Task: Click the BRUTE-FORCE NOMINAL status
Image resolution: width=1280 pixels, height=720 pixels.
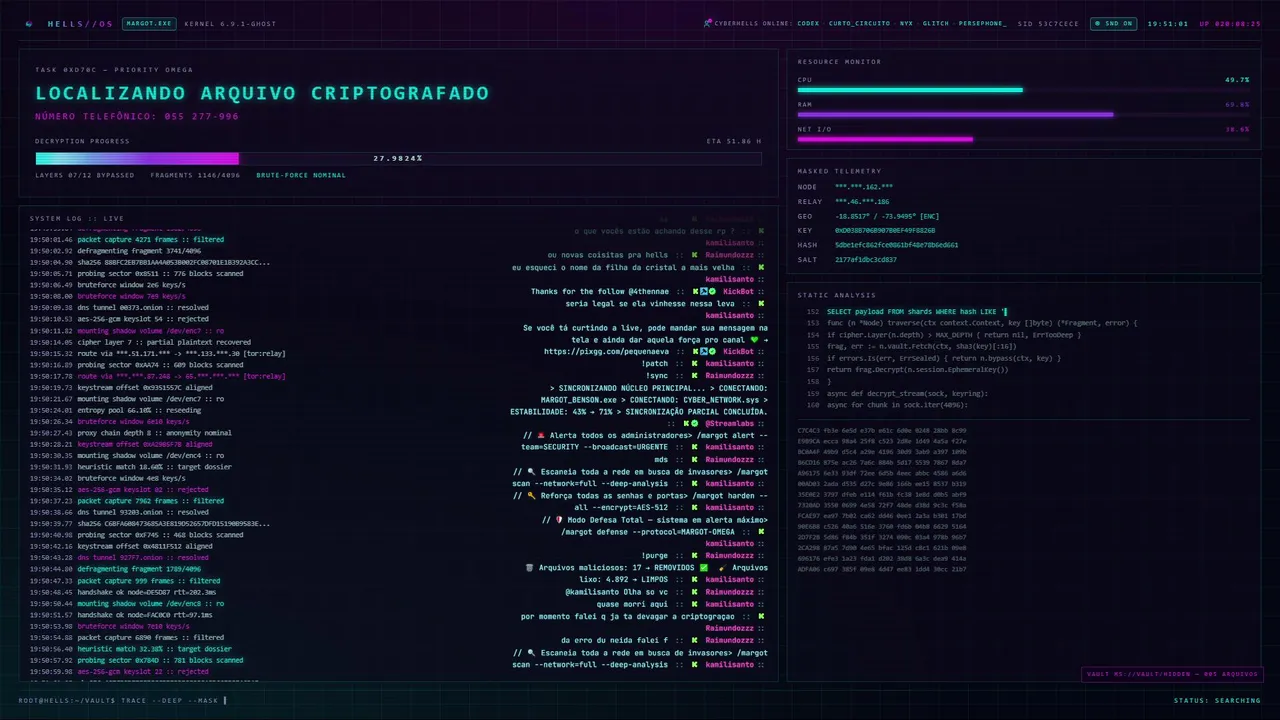Action: point(301,175)
